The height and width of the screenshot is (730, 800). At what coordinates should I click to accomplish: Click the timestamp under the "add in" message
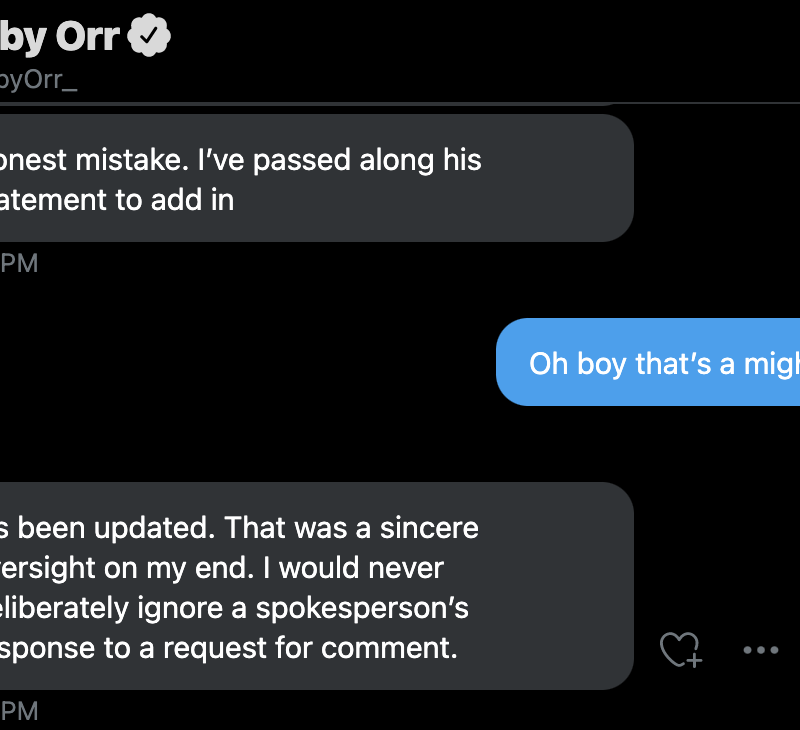point(19,264)
